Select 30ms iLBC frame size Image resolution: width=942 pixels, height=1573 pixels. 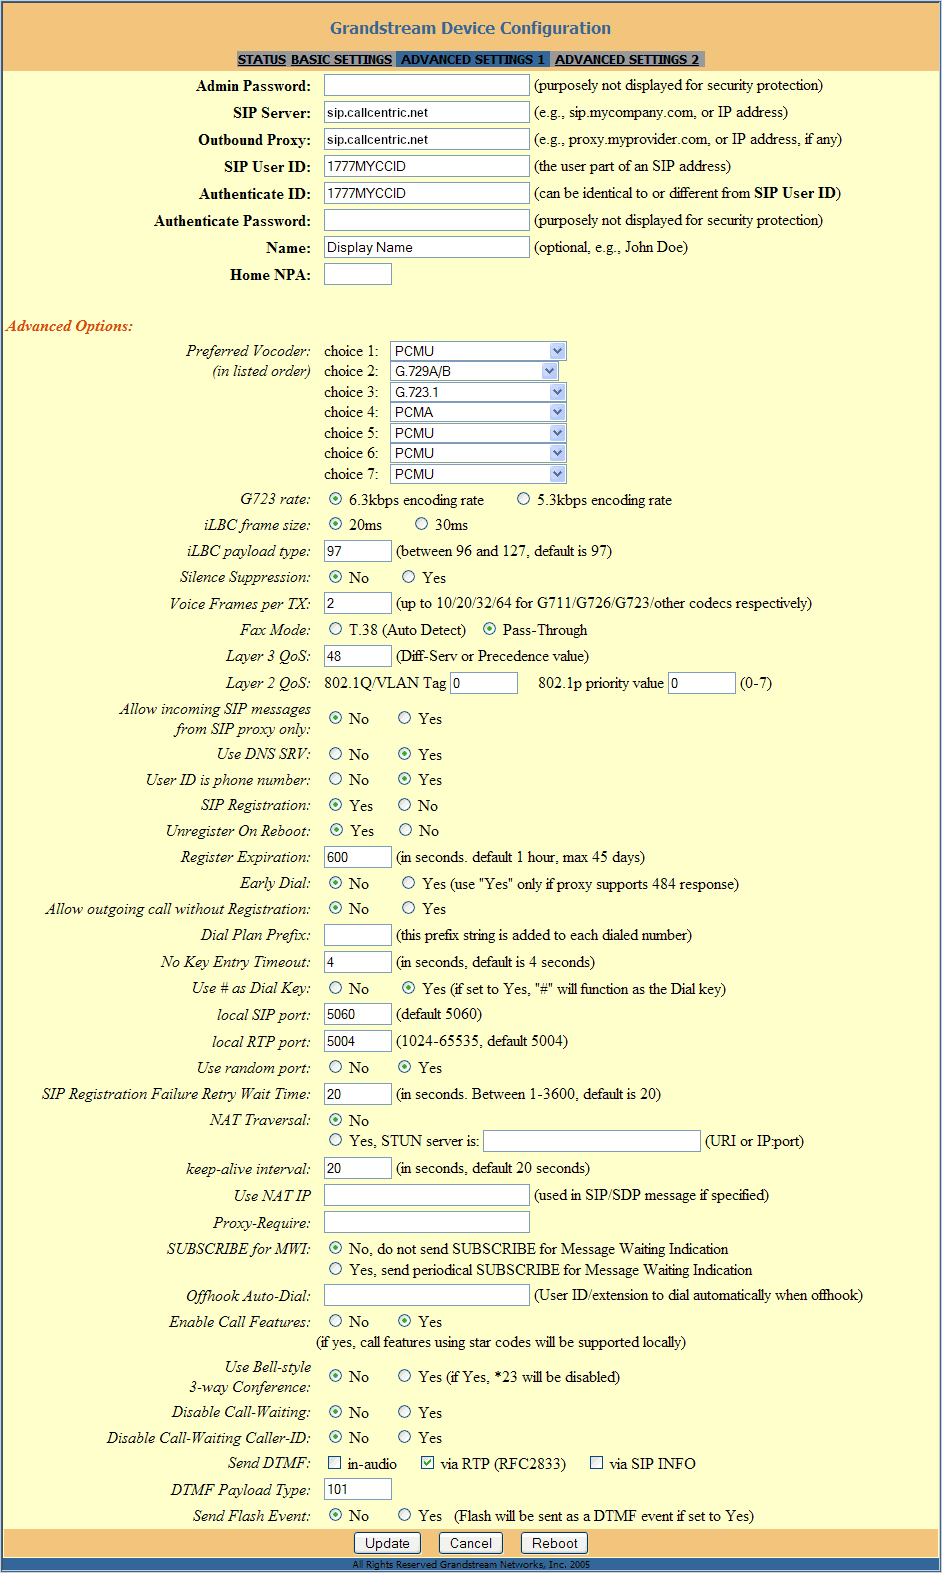(421, 524)
